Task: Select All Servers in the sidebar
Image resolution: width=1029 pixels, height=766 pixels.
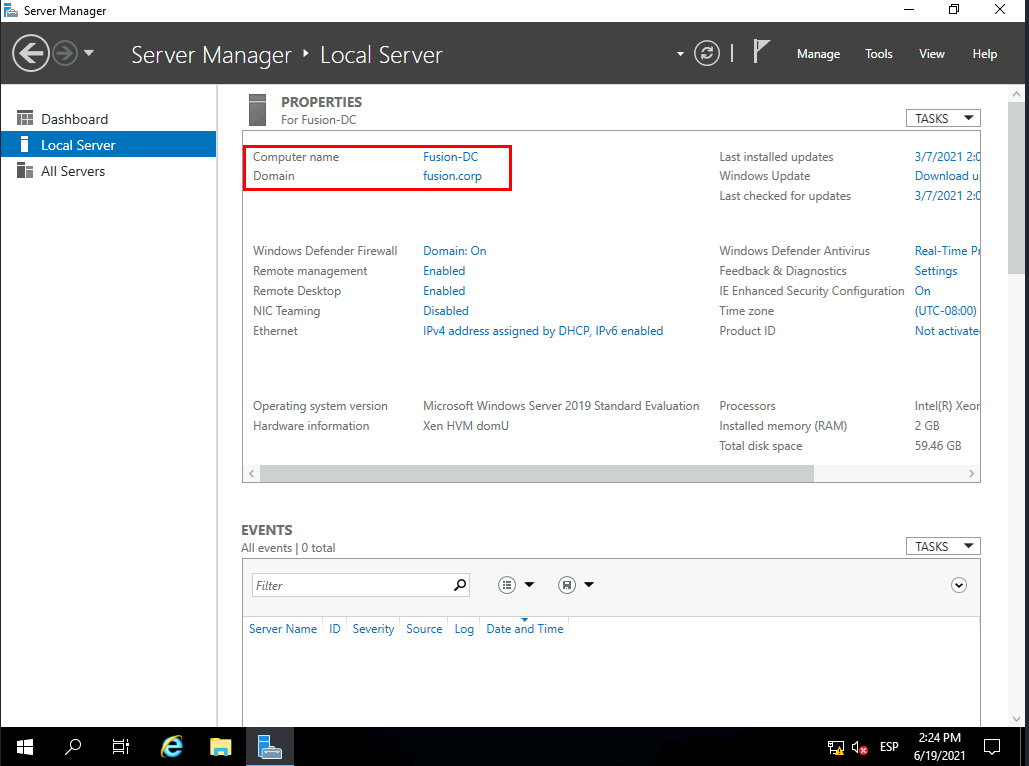Action: tap(108, 171)
